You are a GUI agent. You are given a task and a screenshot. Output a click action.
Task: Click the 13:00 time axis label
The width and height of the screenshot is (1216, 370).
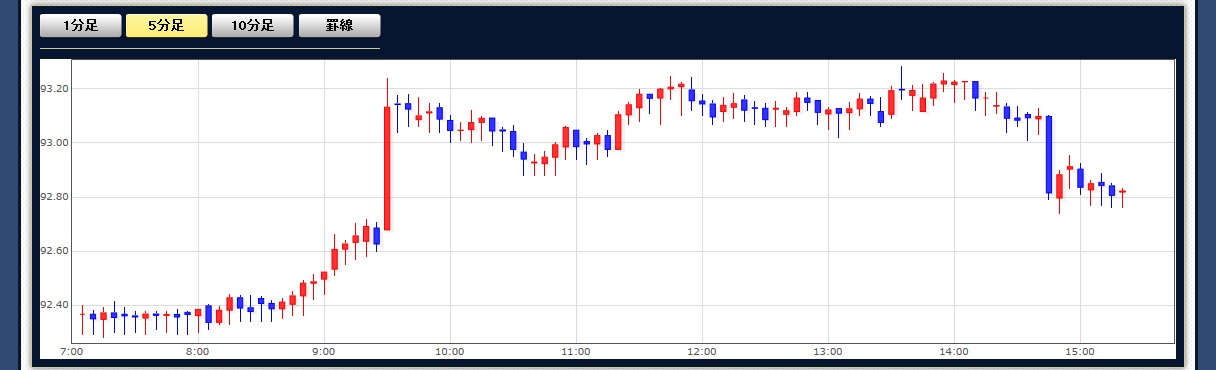[828, 352]
